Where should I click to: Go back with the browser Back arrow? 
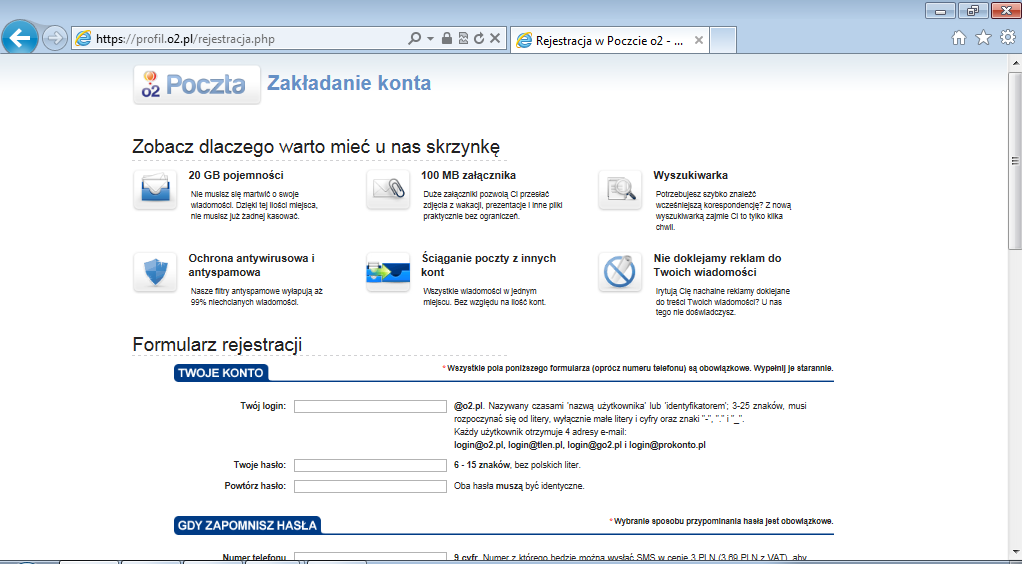point(20,39)
